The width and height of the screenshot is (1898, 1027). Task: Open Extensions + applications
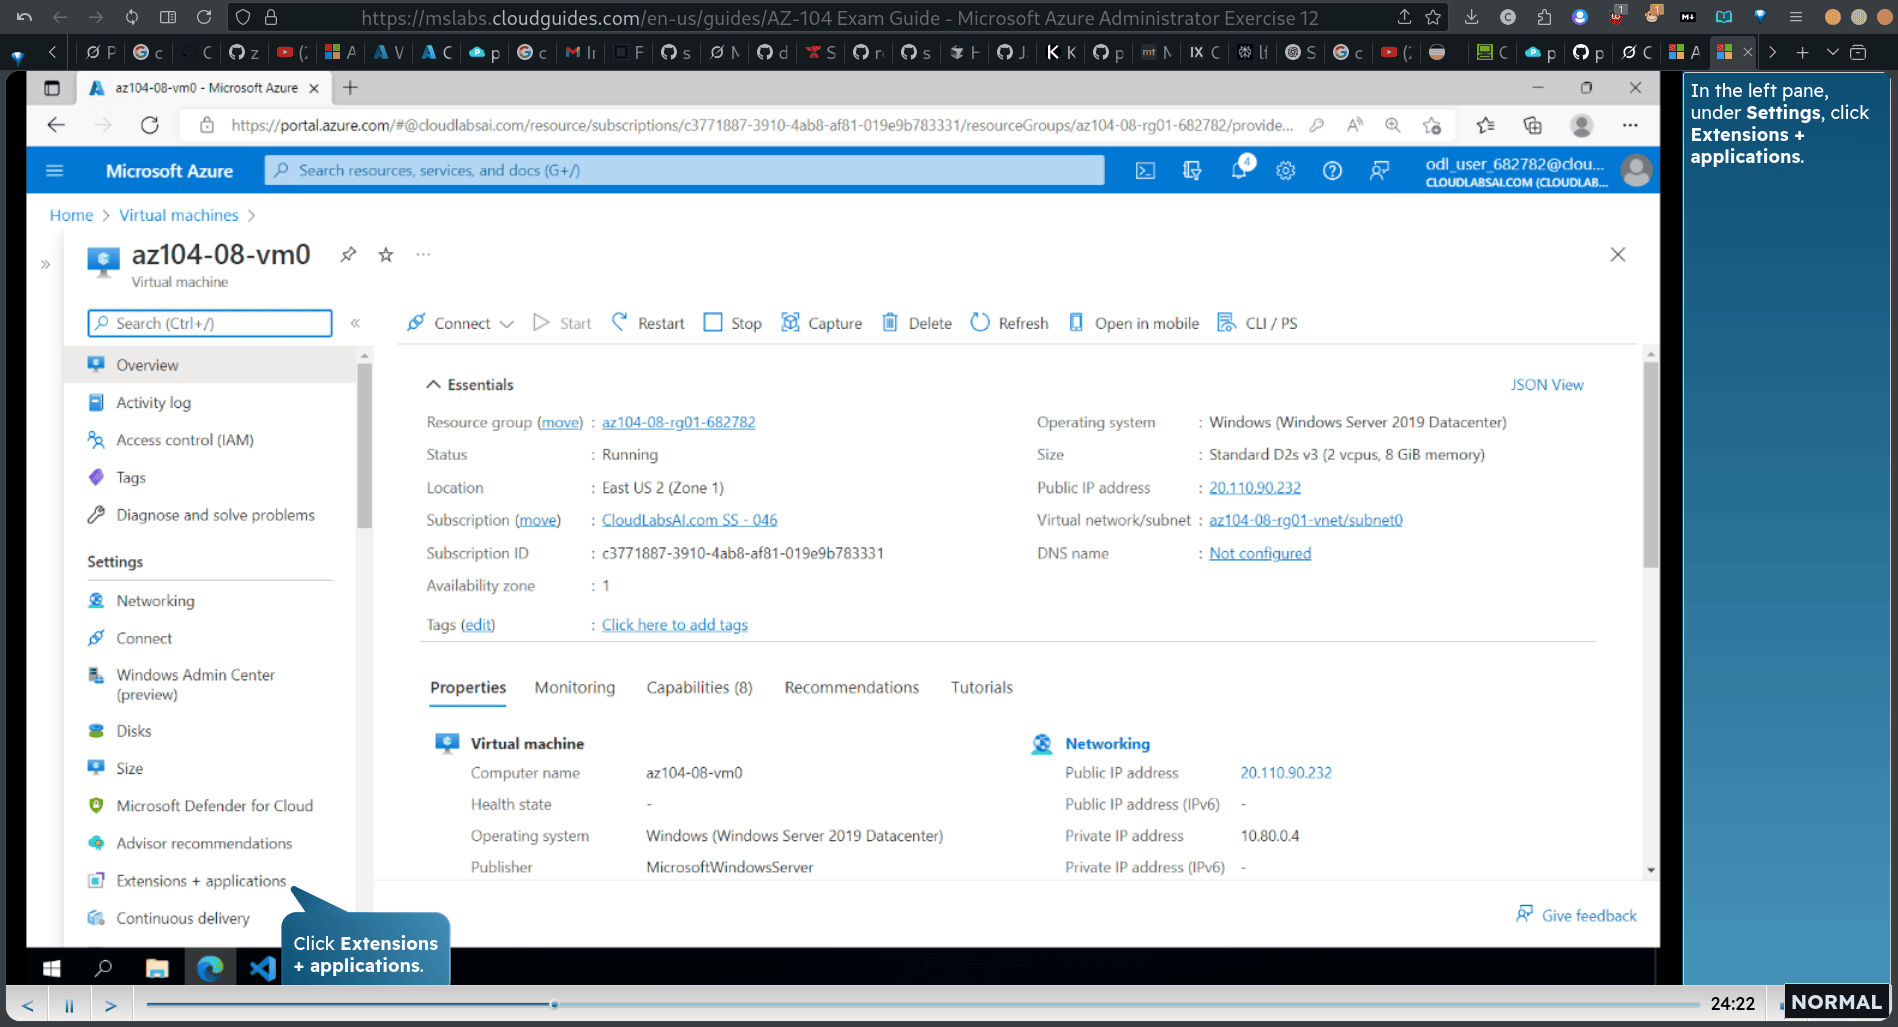pos(200,881)
